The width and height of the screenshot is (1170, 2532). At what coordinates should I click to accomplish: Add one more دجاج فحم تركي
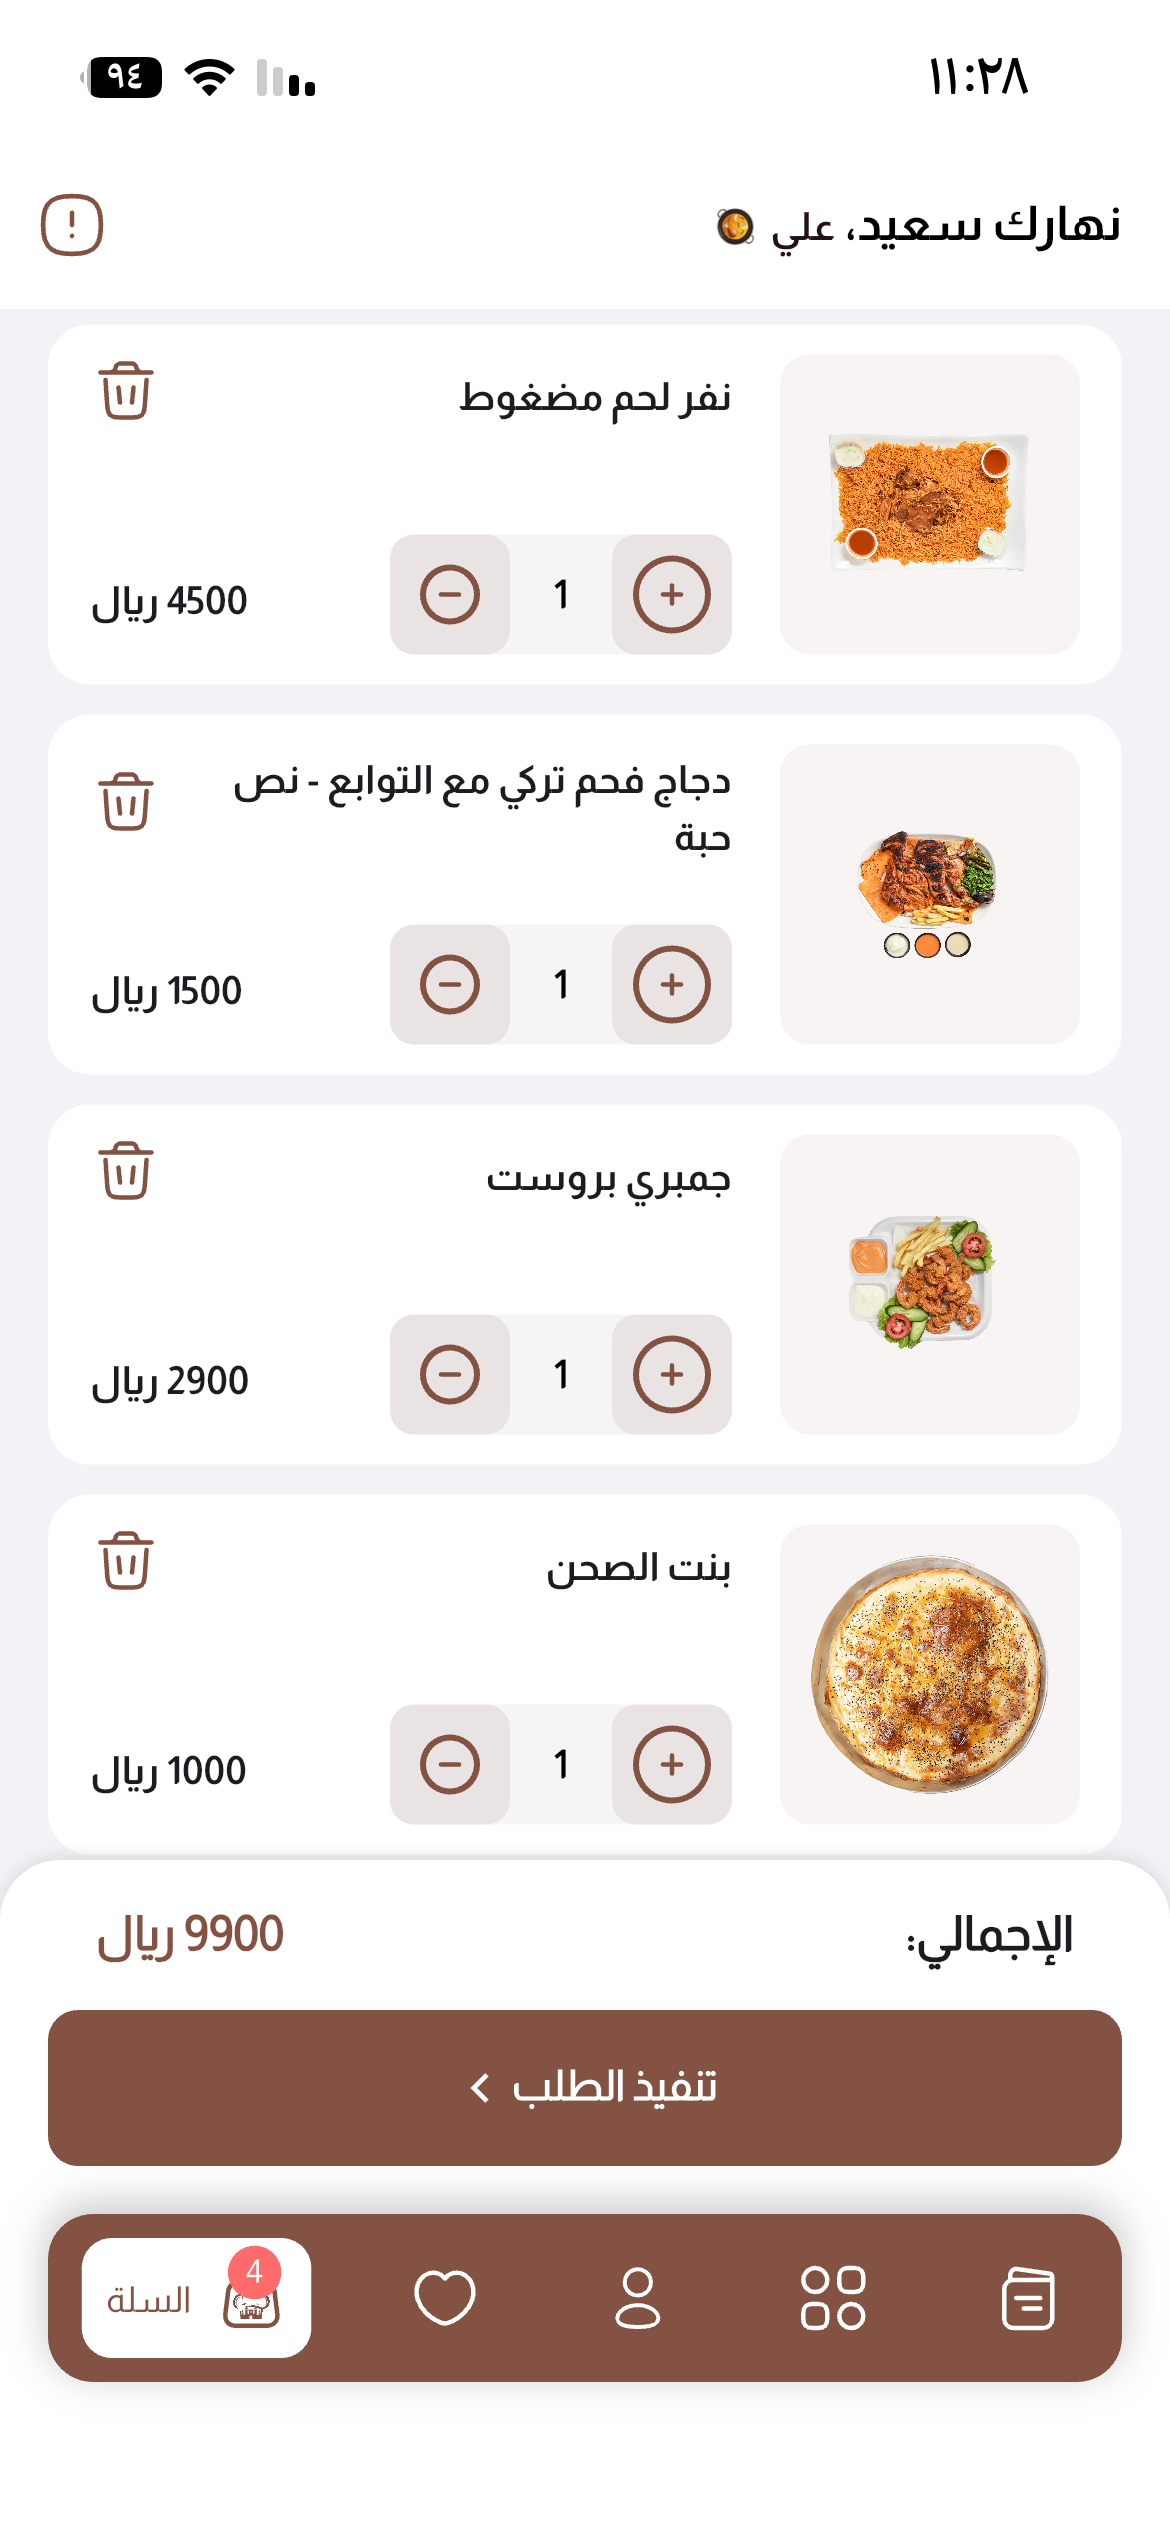coord(671,985)
